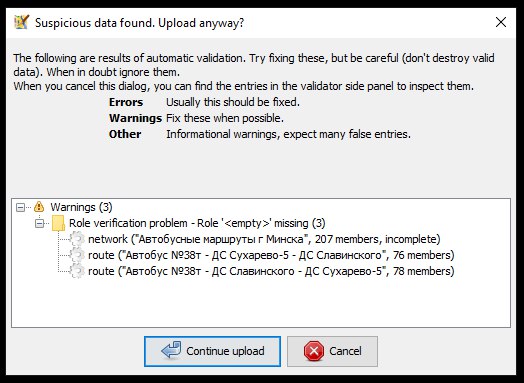This screenshot has width=524, height=383.
Task: Click the yellow folder icon for Role verification
Action: pos(58,223)
